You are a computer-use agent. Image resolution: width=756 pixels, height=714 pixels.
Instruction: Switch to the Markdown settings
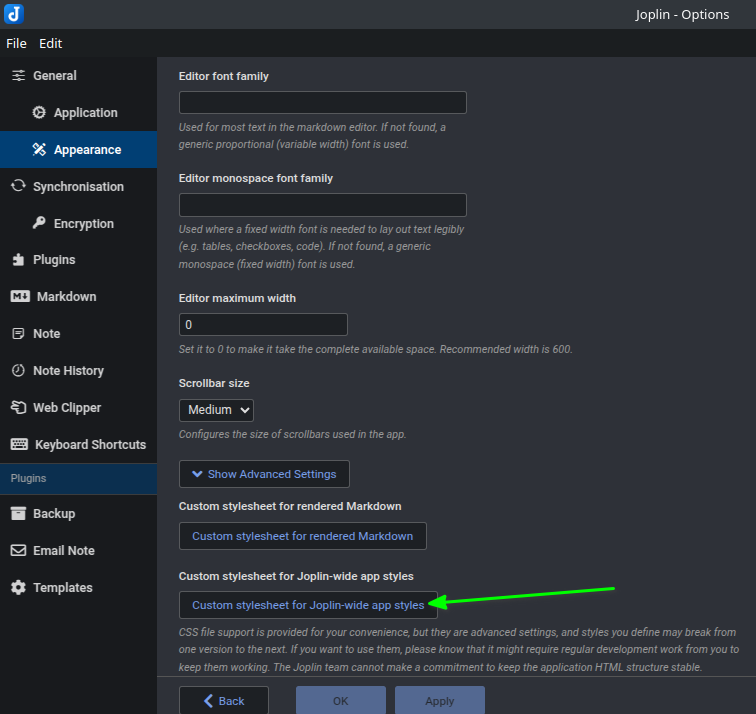(78, 296)
